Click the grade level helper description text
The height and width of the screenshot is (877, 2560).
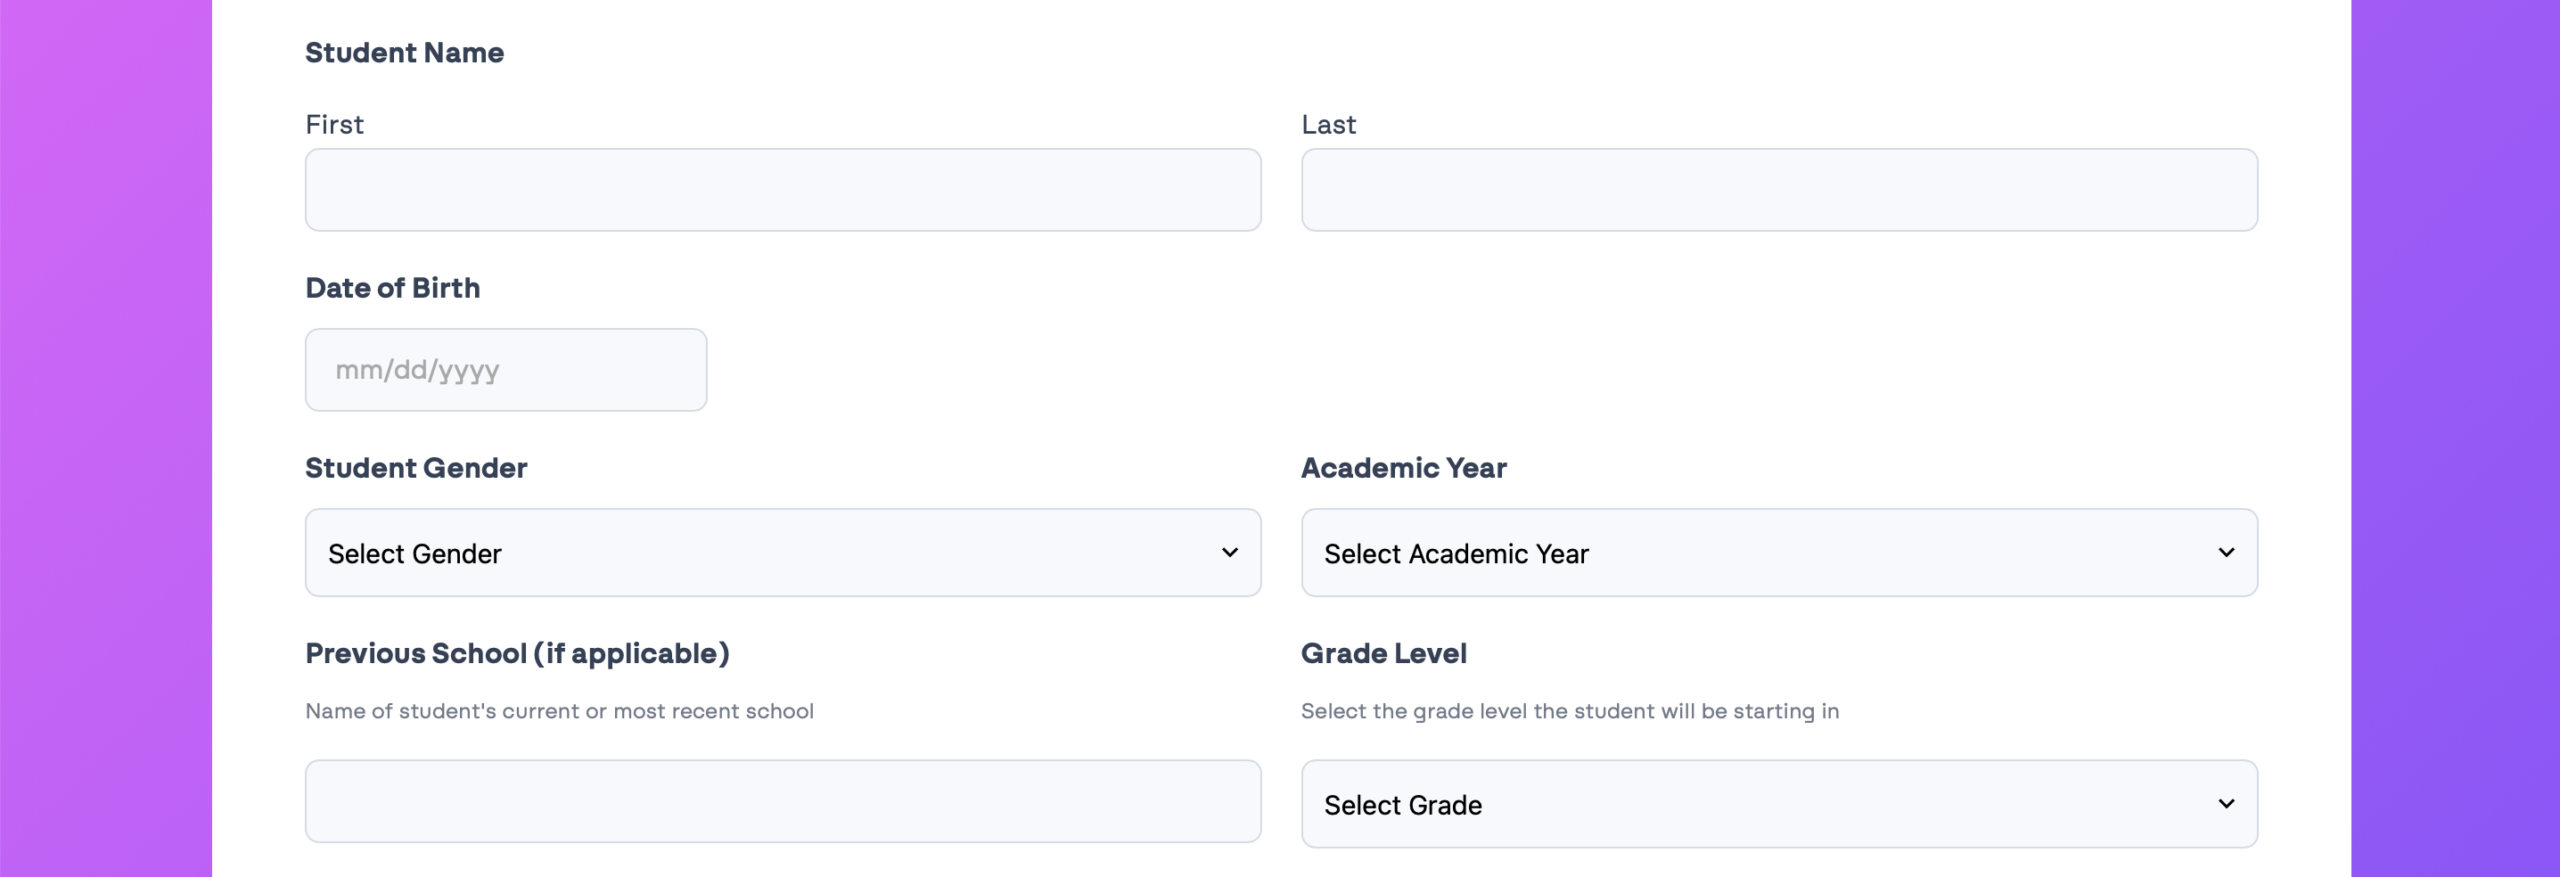[x=1569, y=711]
